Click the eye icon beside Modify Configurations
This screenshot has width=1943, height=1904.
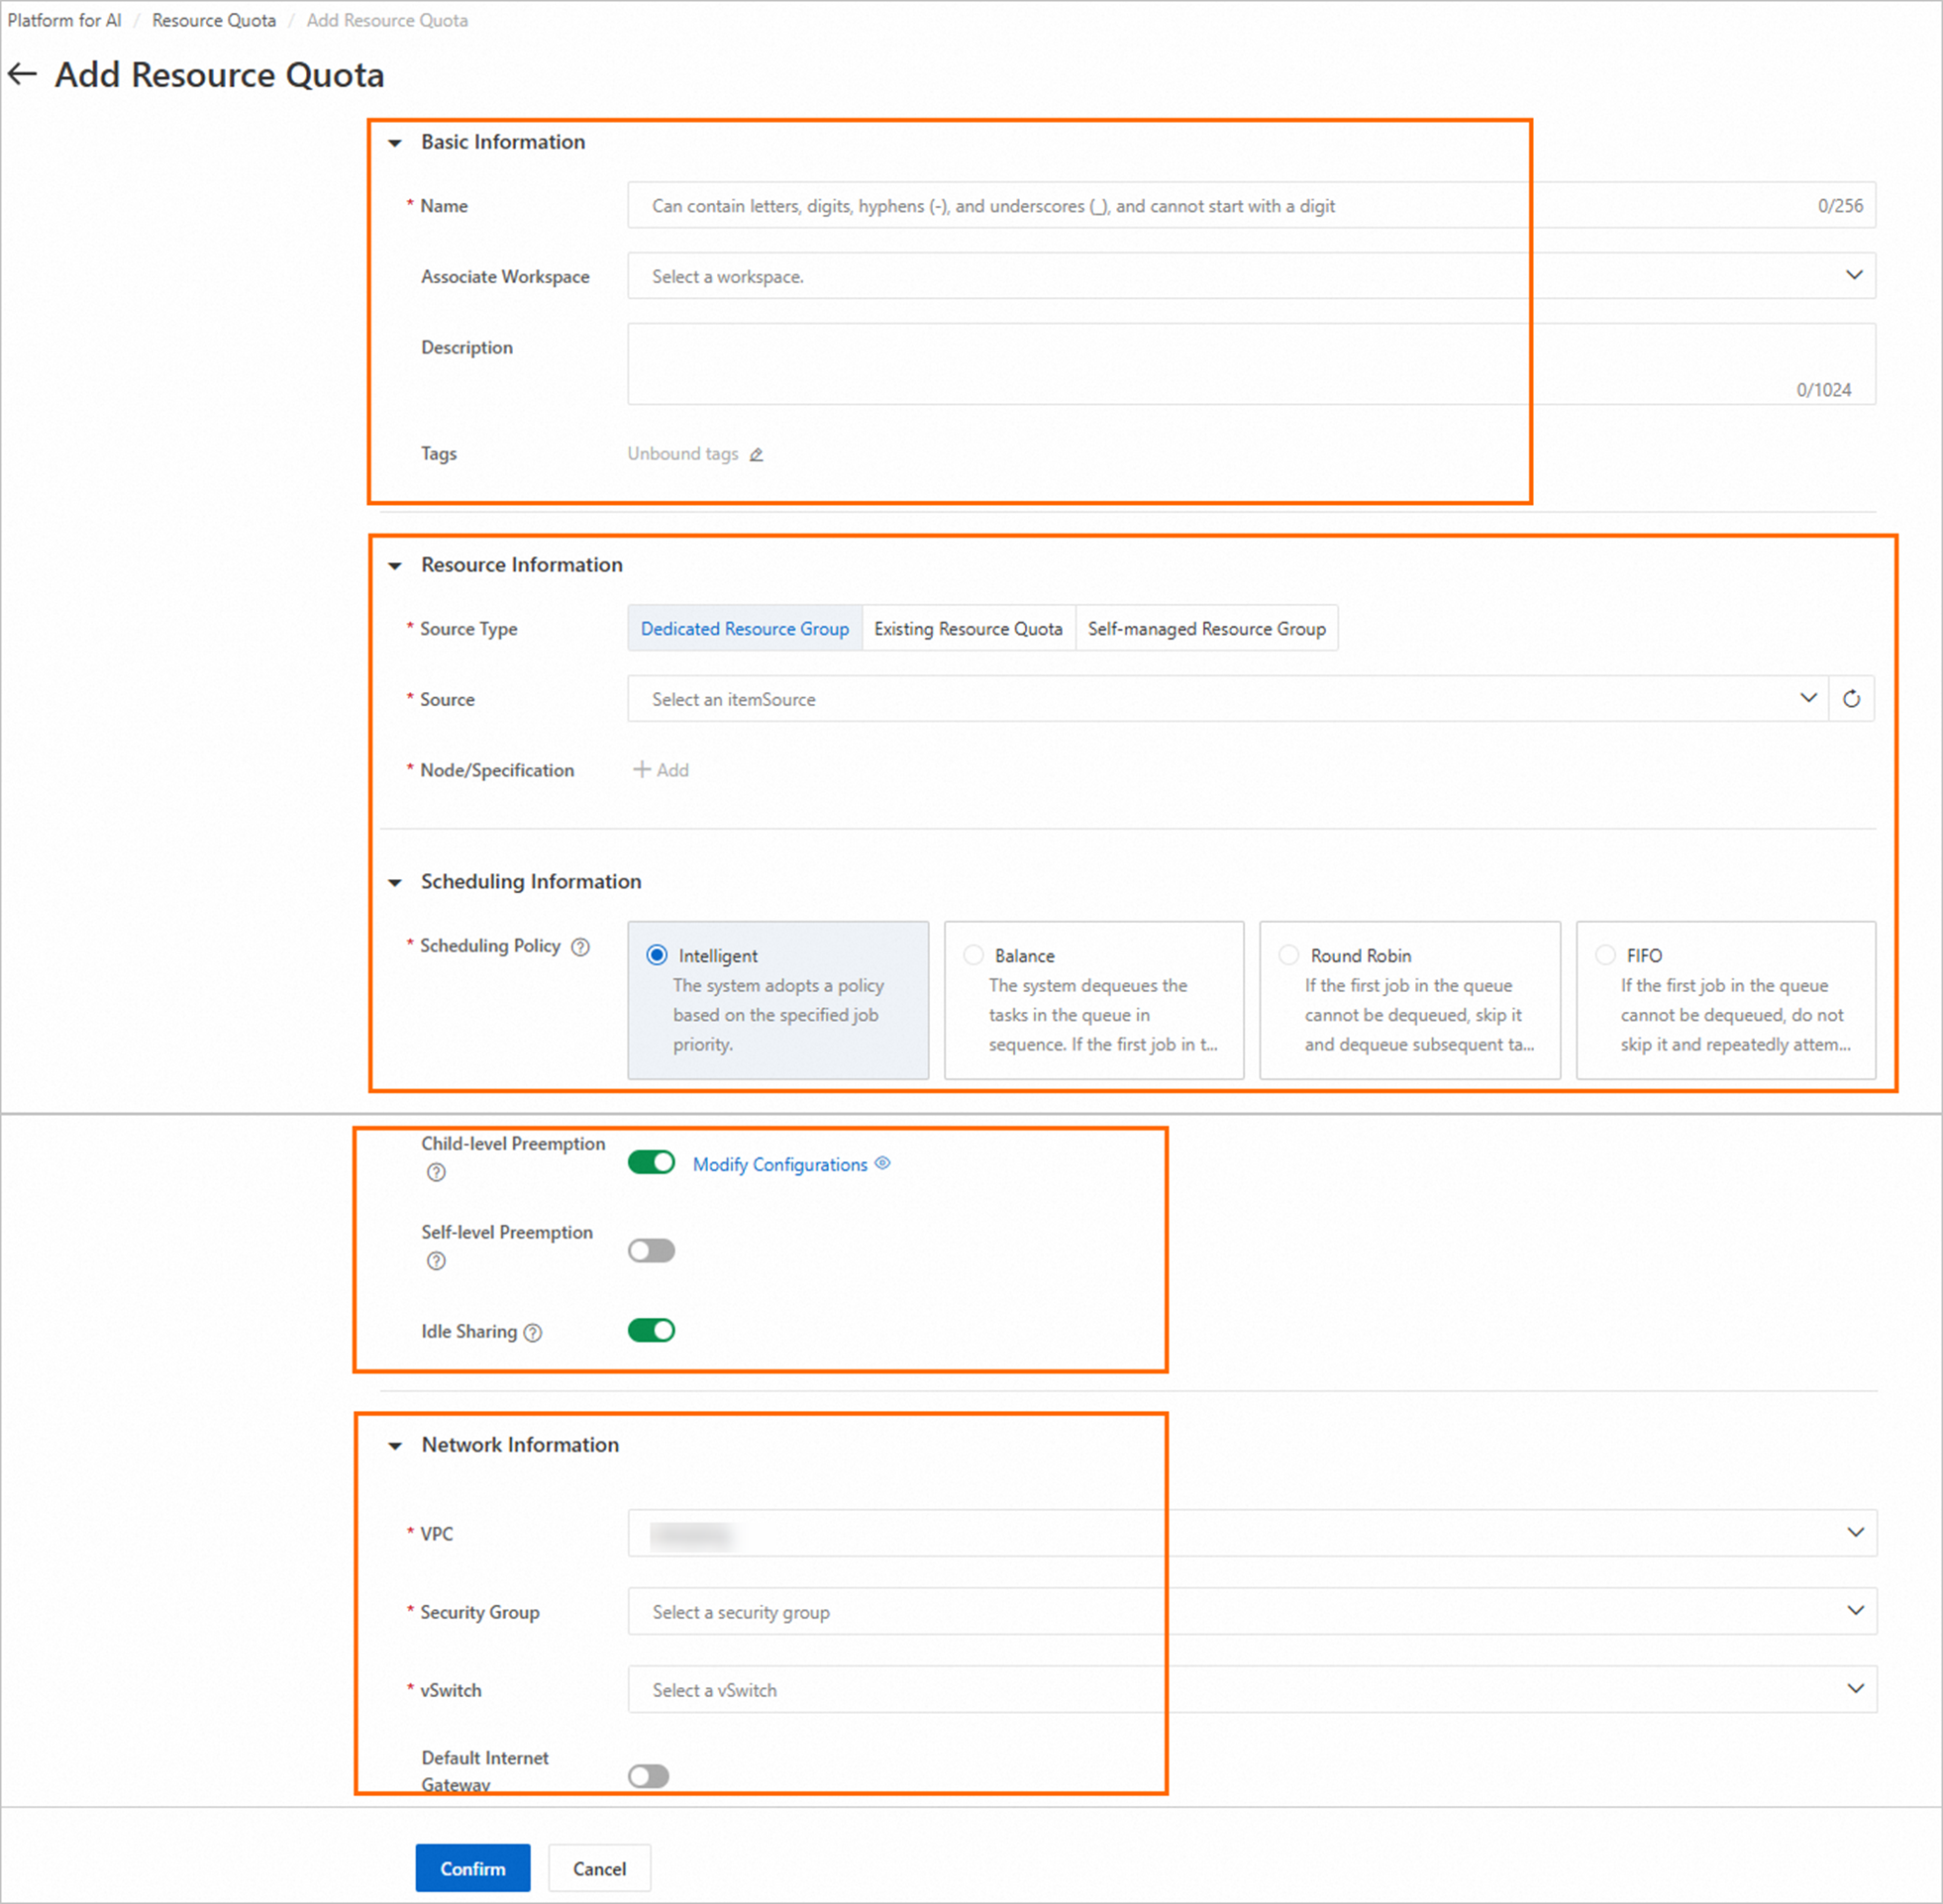(x=882, y=1163)
